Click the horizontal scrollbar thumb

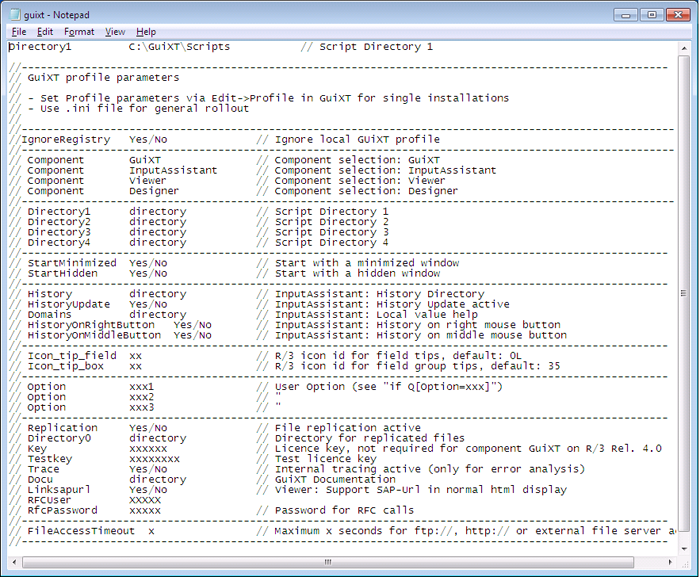(328, 562)
